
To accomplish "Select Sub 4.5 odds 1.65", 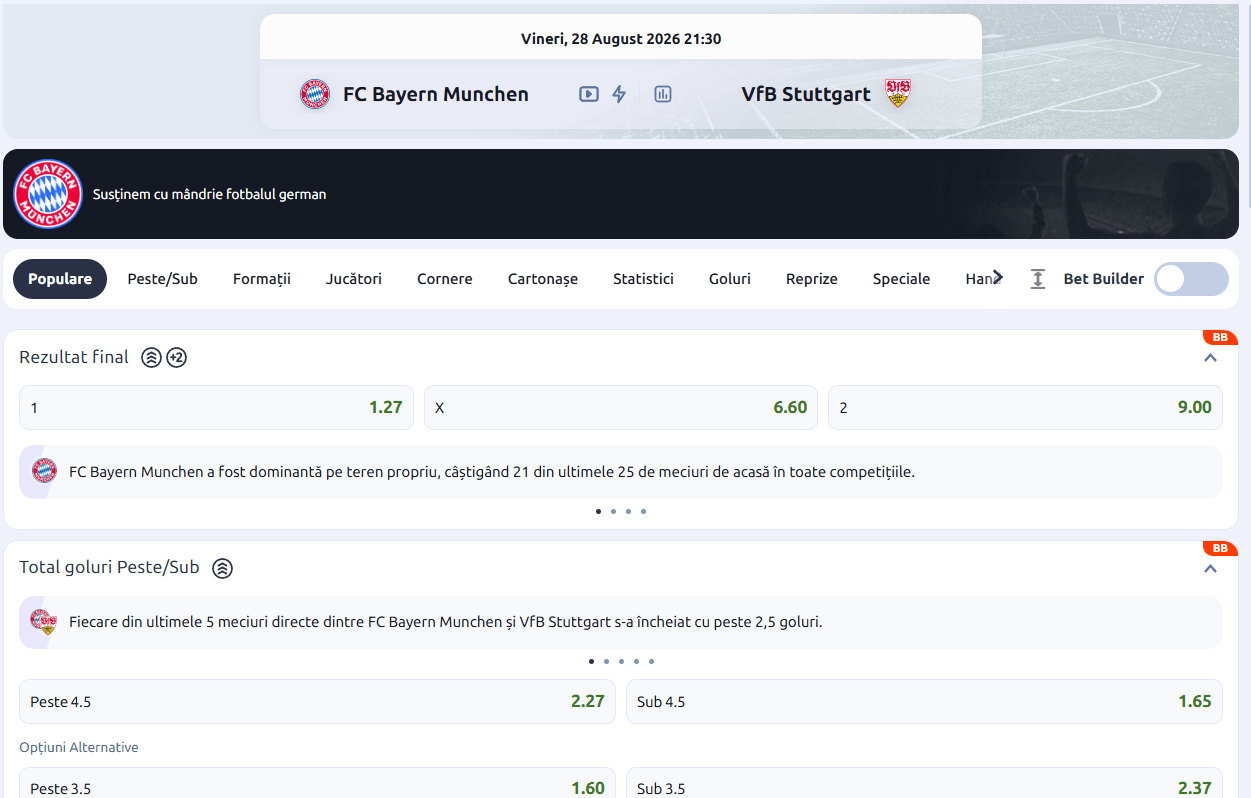I will (924, 702).
